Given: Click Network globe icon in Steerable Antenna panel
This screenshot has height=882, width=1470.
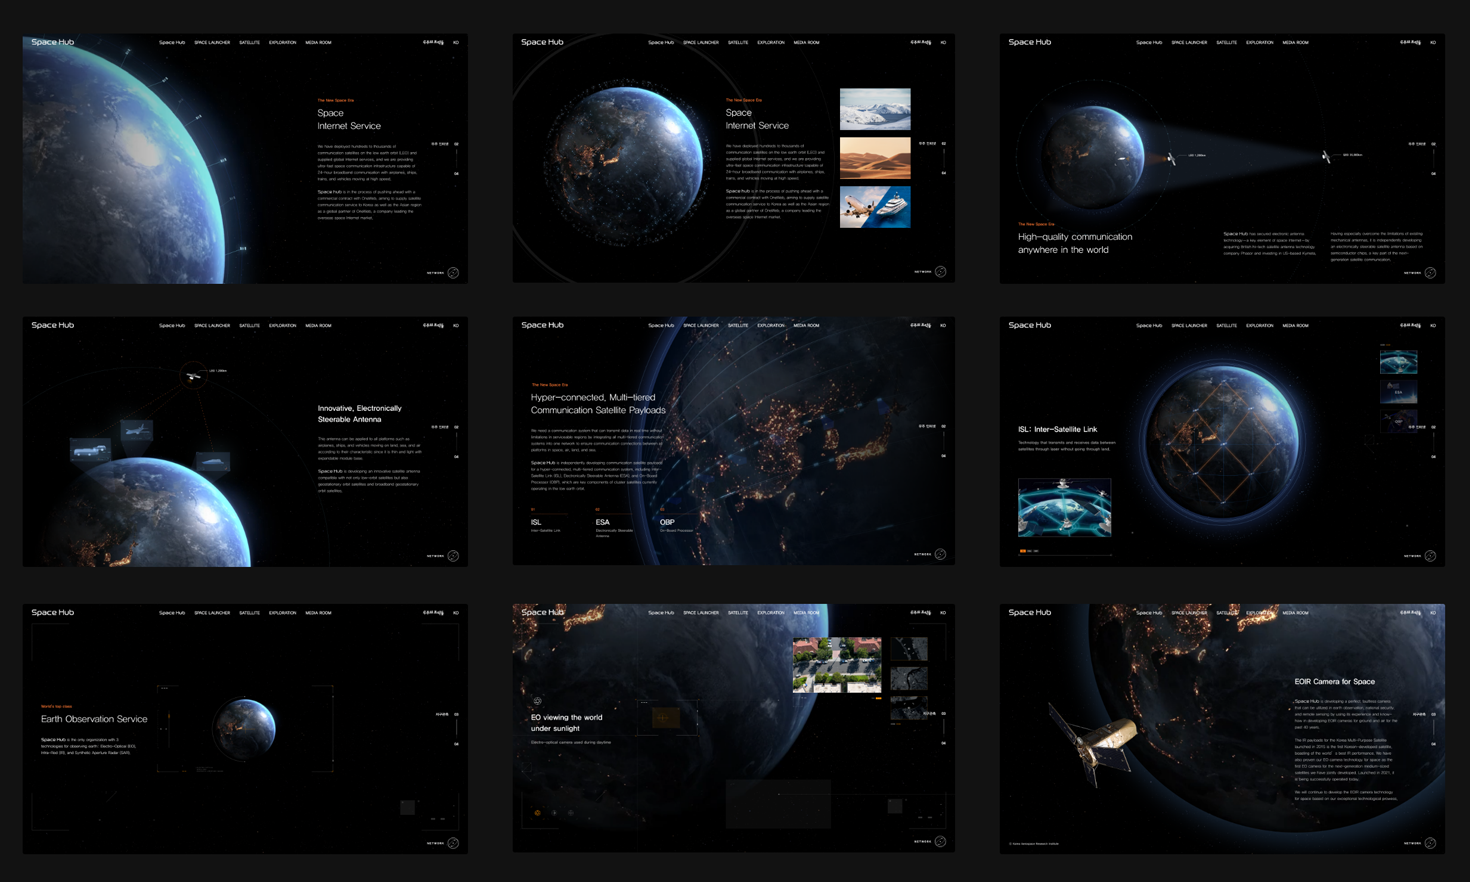Looking at the screenshot, I should coord(453,556).
